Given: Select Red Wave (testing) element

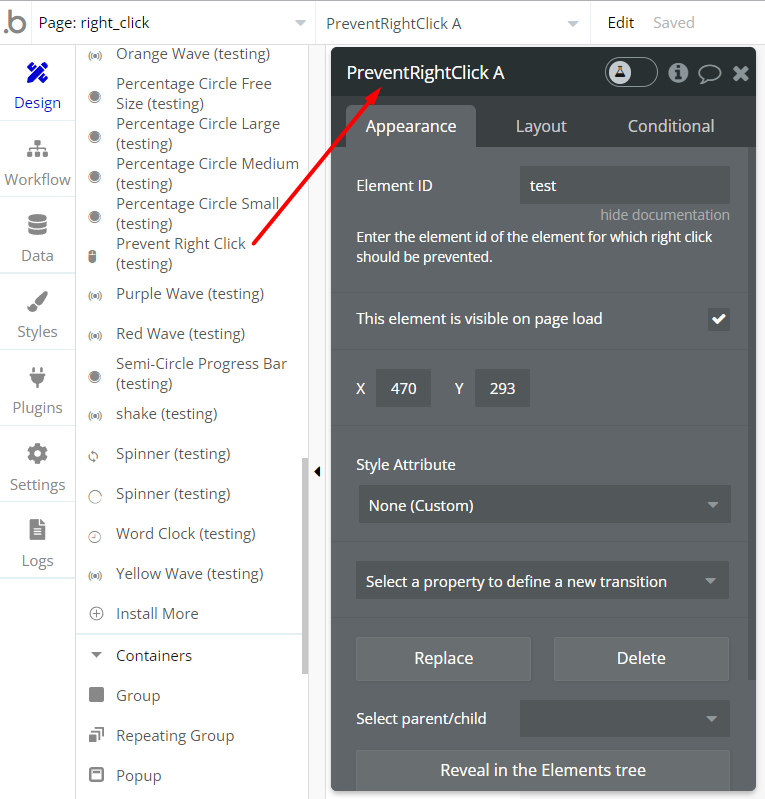Looking at the screenshot, I should pyautogui.click(x=180, y=334).
